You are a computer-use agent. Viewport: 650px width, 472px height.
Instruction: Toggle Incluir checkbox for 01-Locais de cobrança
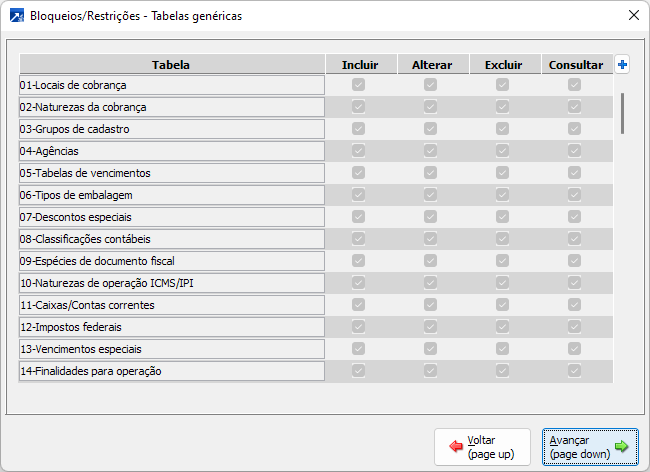(359, 85)
